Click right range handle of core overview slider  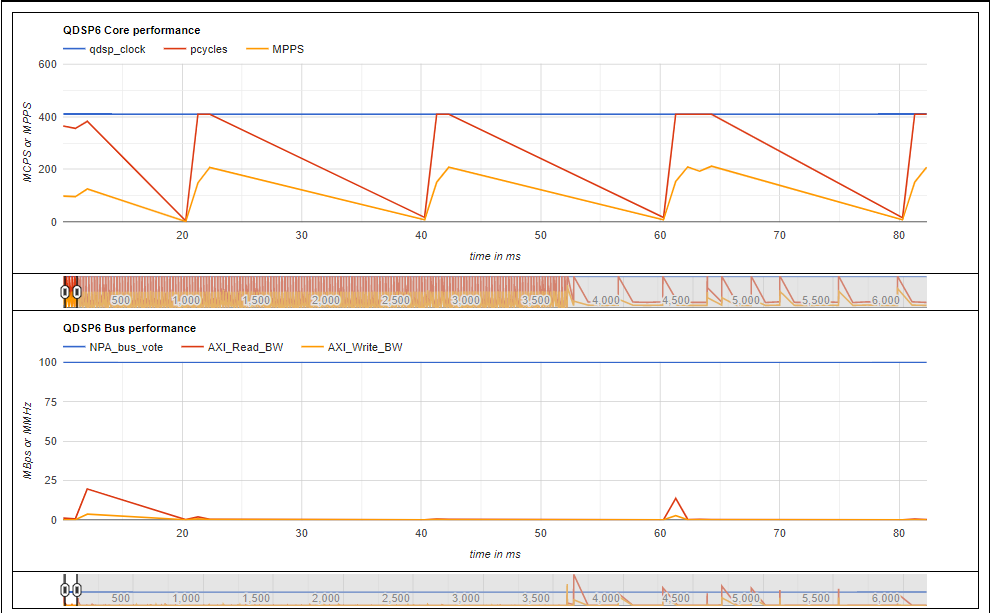coord(76,292)
